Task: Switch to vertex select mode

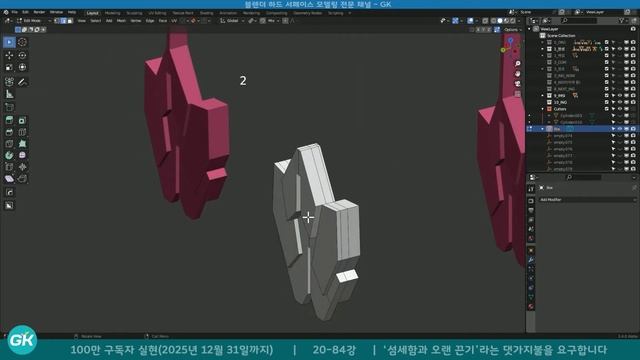Action: [x=57, y=21]
